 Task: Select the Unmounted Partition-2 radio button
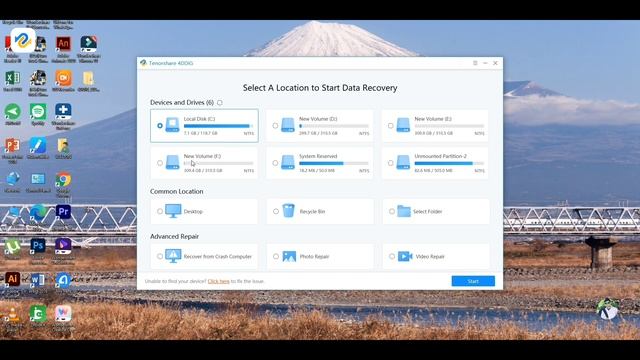(391, 163)
